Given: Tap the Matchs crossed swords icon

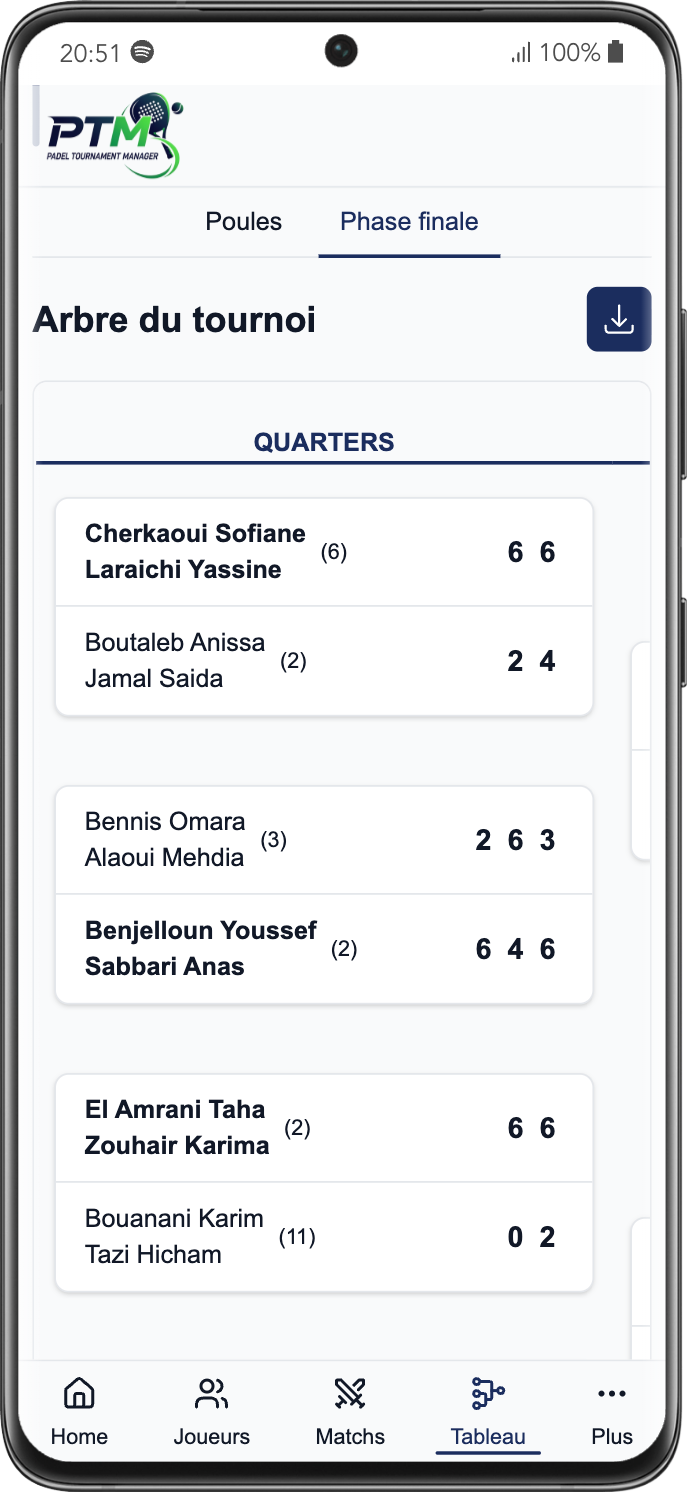Looking at the screenshot, I should tap(350, 1392).
